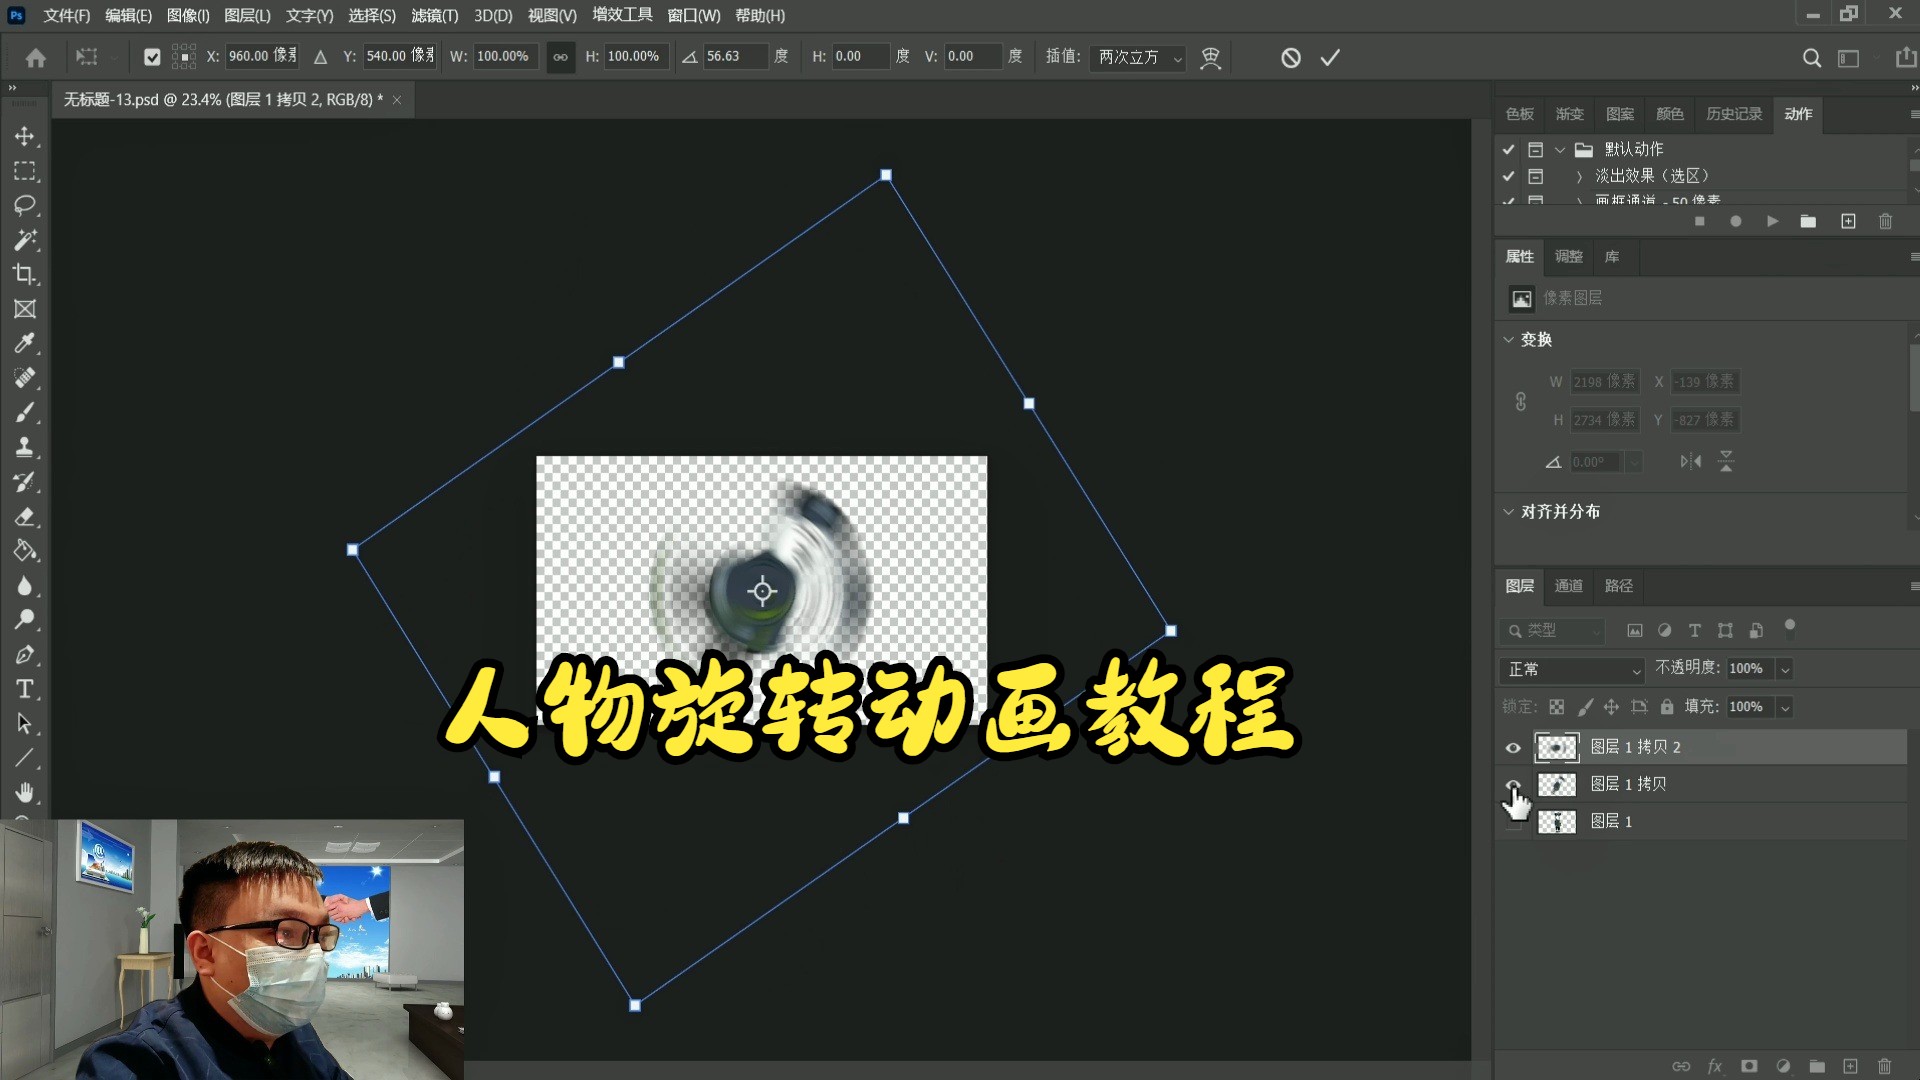Add layer mask in Layers panel

[1749, 1066]
